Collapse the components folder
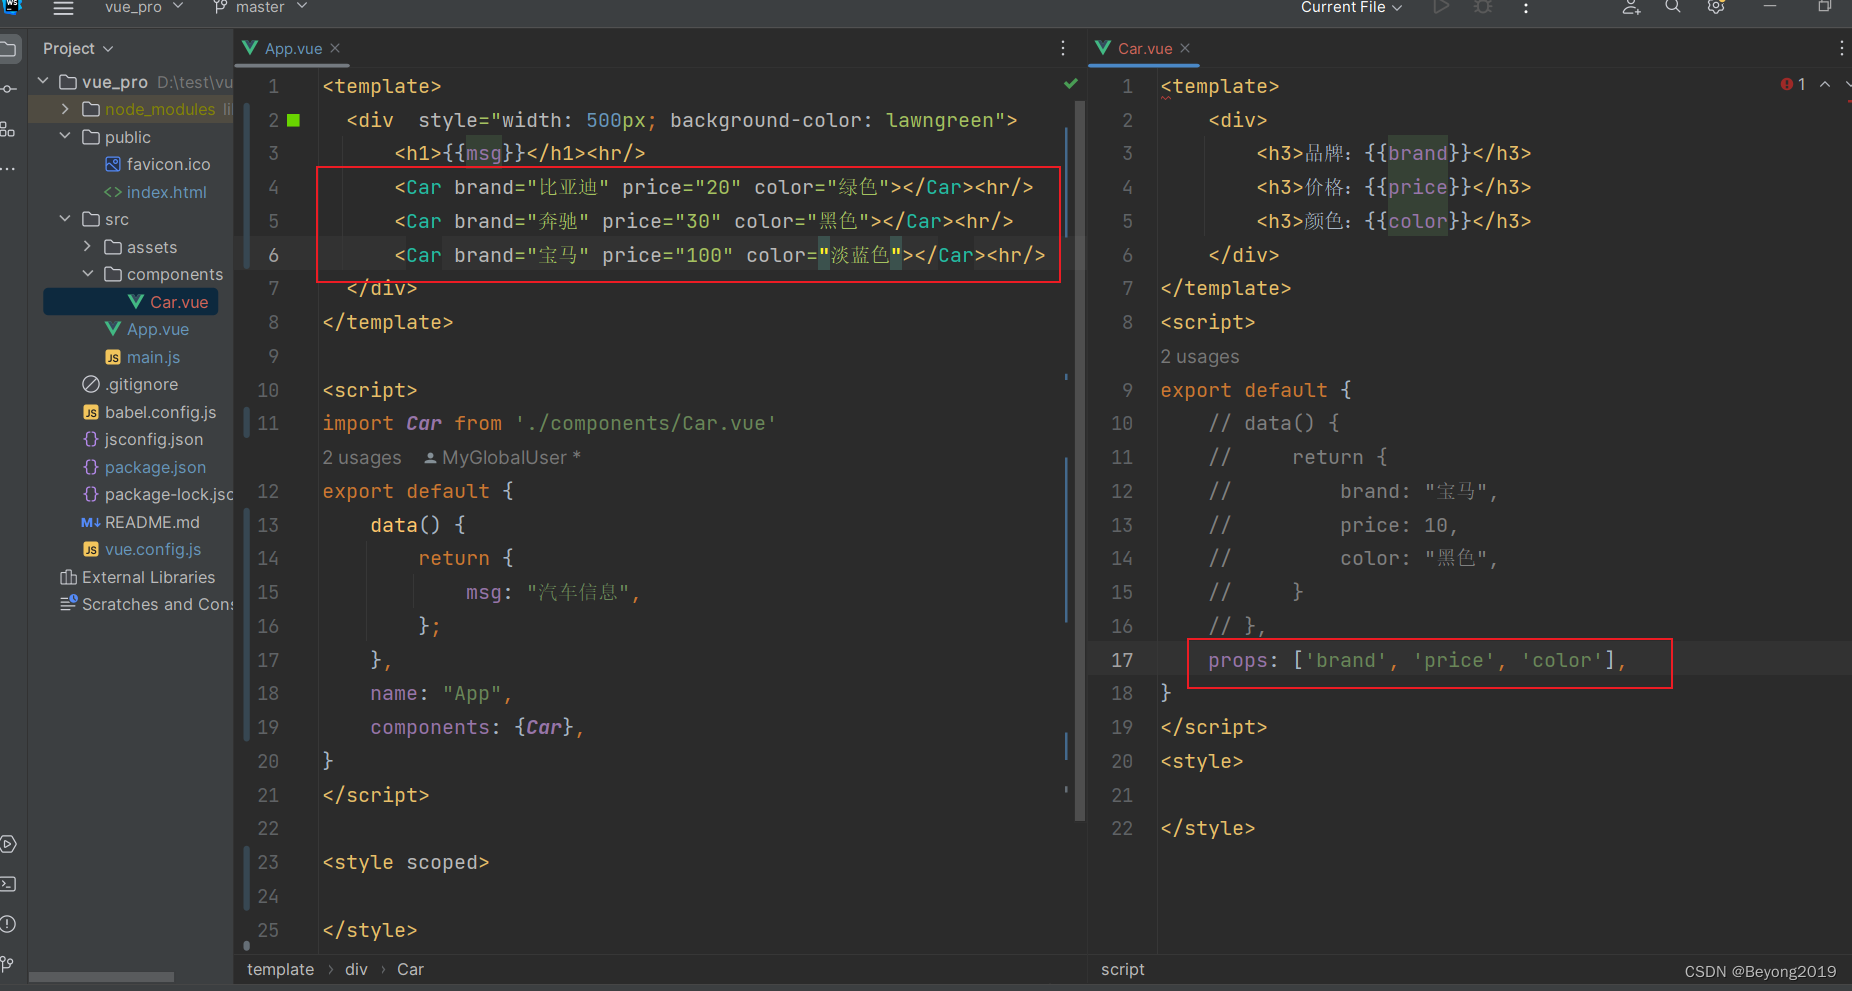1852x991 pixels. click(x=87, y=273)
